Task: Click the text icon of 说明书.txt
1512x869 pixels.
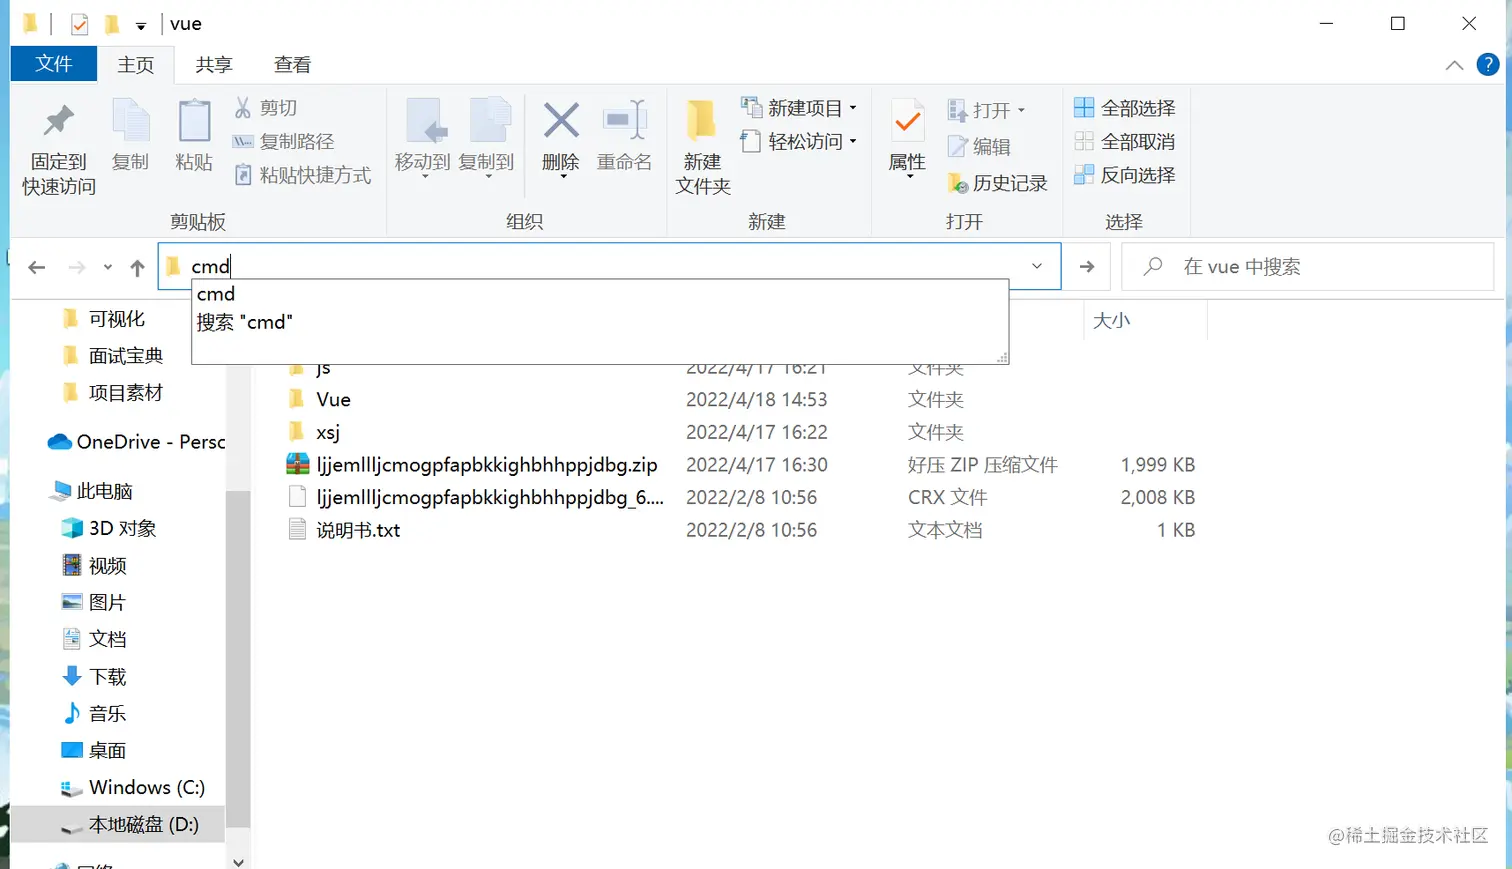Action: coord(297,530)
